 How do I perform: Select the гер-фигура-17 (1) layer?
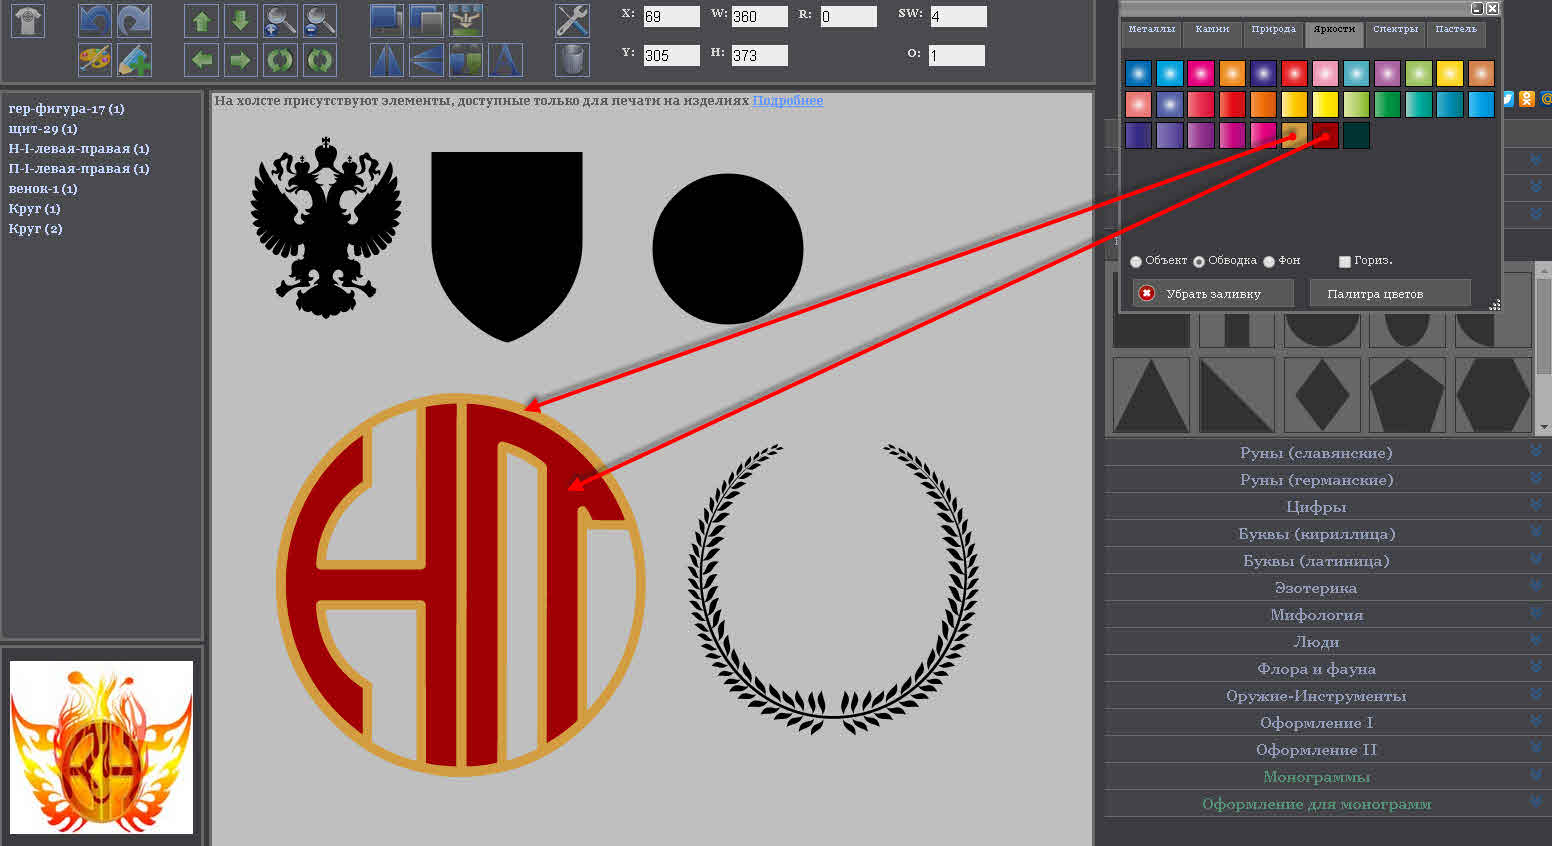point(67,109)
